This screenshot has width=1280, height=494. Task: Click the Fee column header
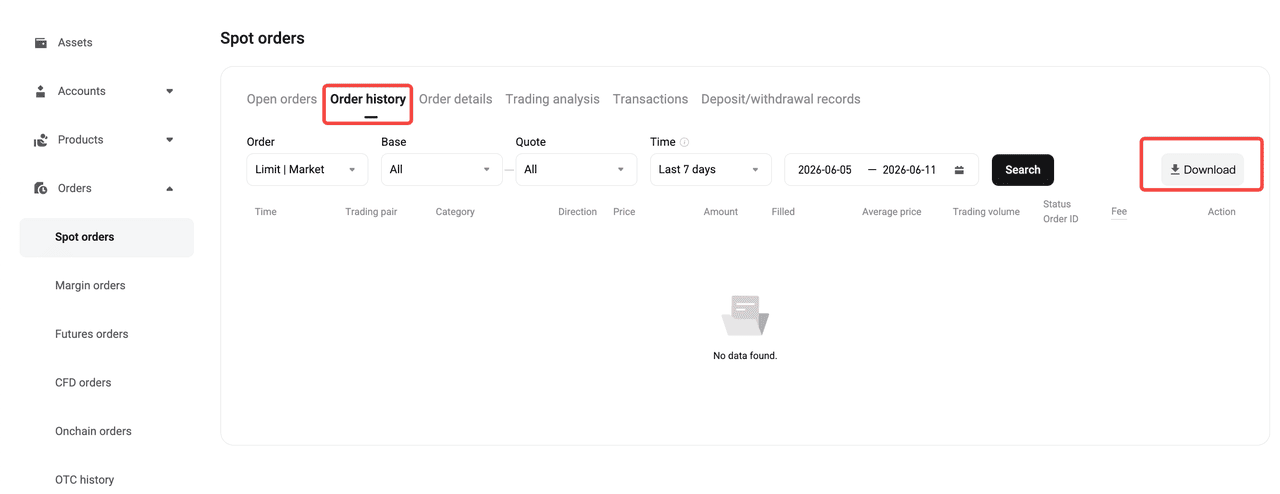point(1119,212)
